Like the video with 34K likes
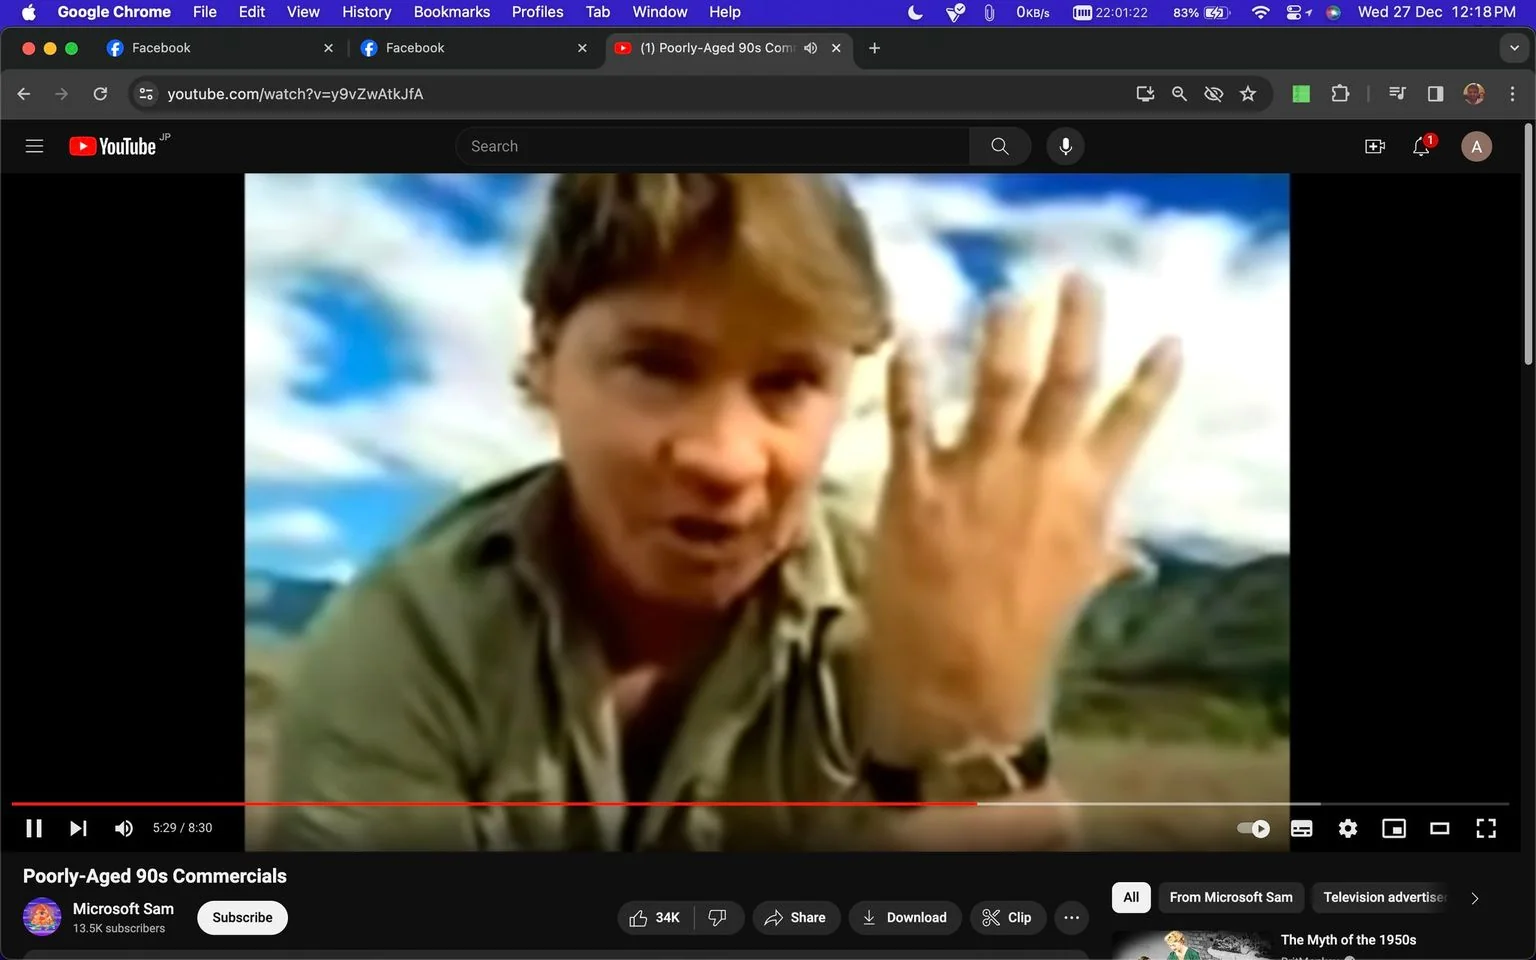Screen dimensions: 1536x960 coord(656,917)
